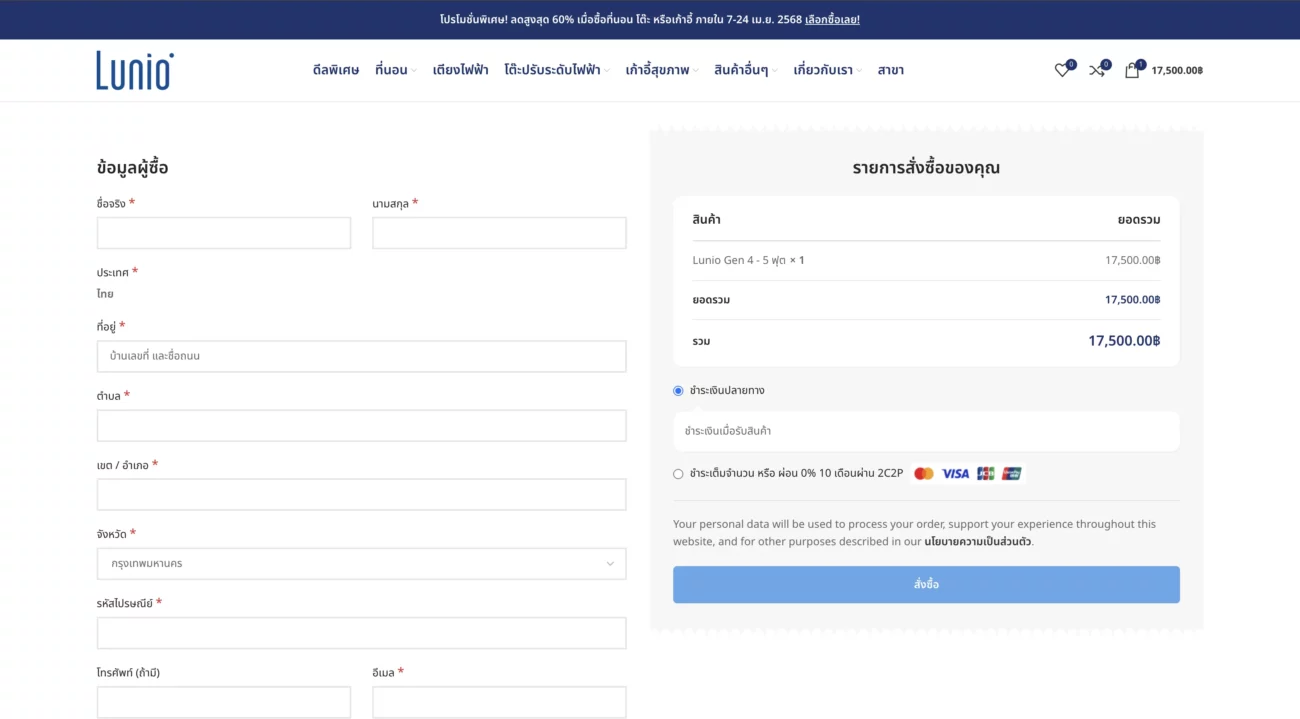Open the เตียงไฟฟ้า menu item

click(461, 70)
